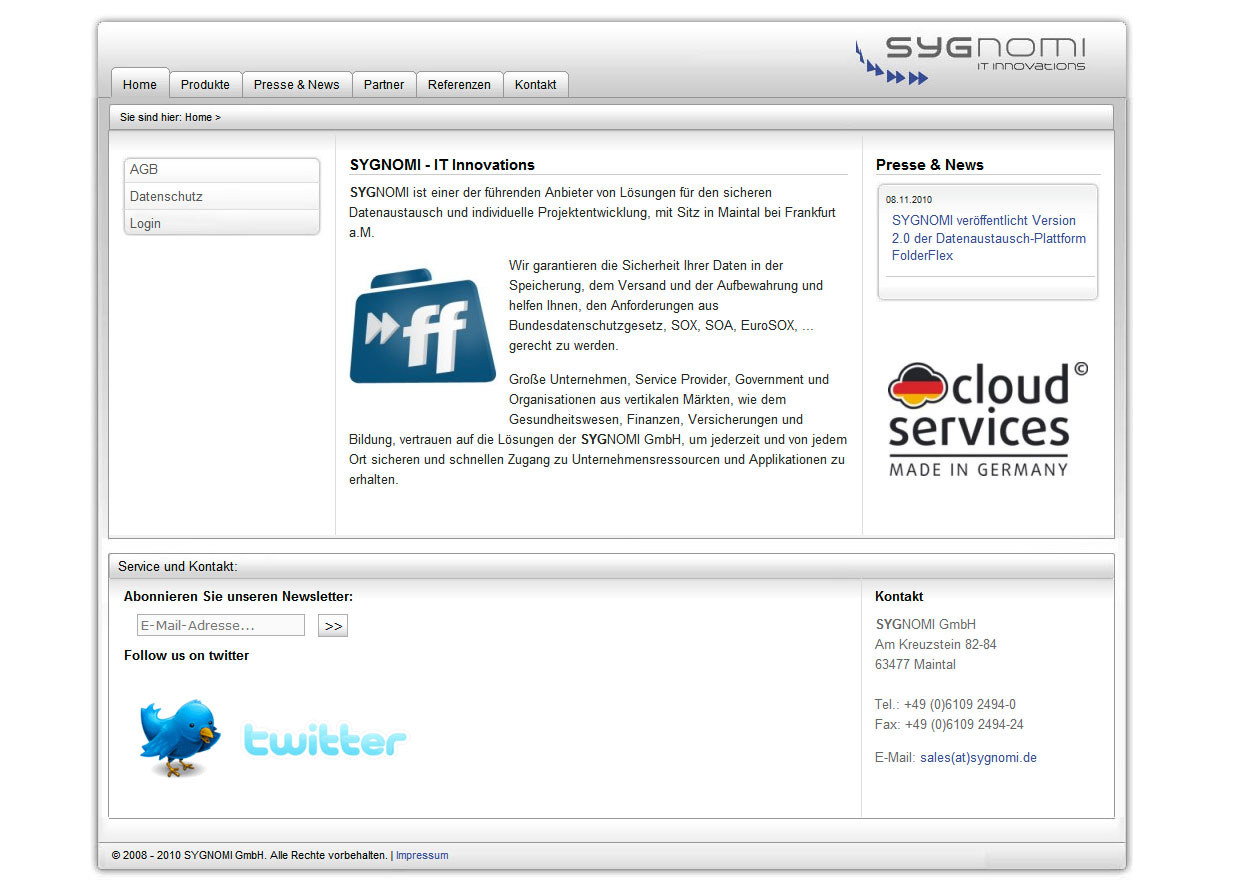
Task: Open the AGB sidebar item
Action: click(222, 170)
